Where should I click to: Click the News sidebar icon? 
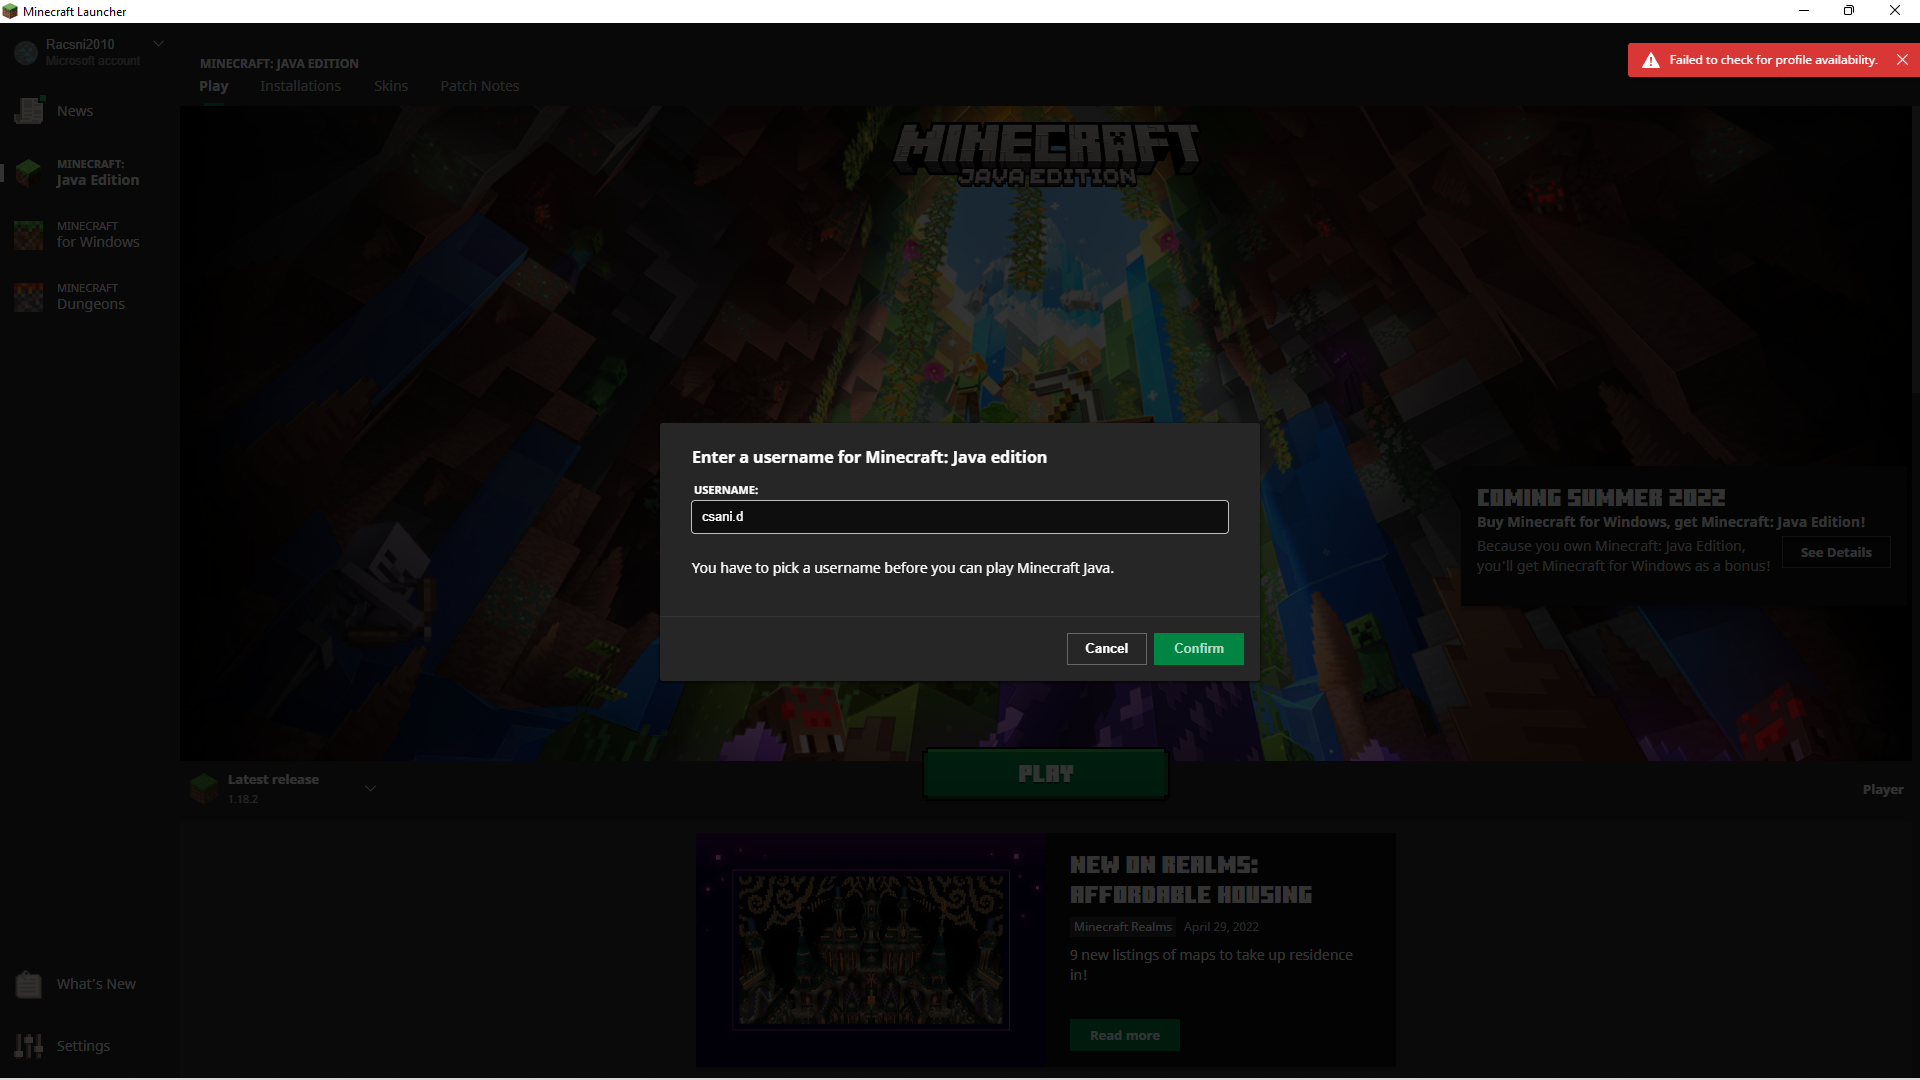pos(29,111)
